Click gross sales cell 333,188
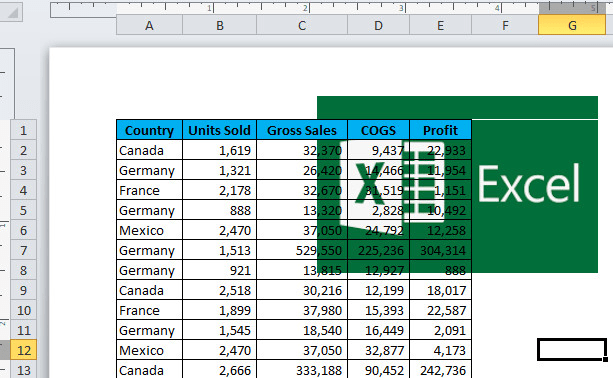613x378 pixels. click(302, 369)
